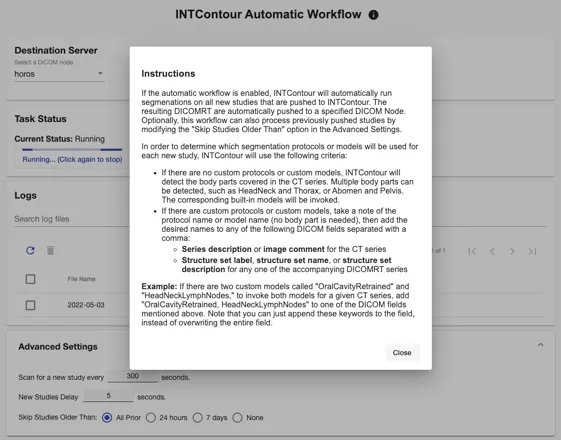Choose 7 days skip studies option
The height and width of the screenshot is (440, 561).
197,417
